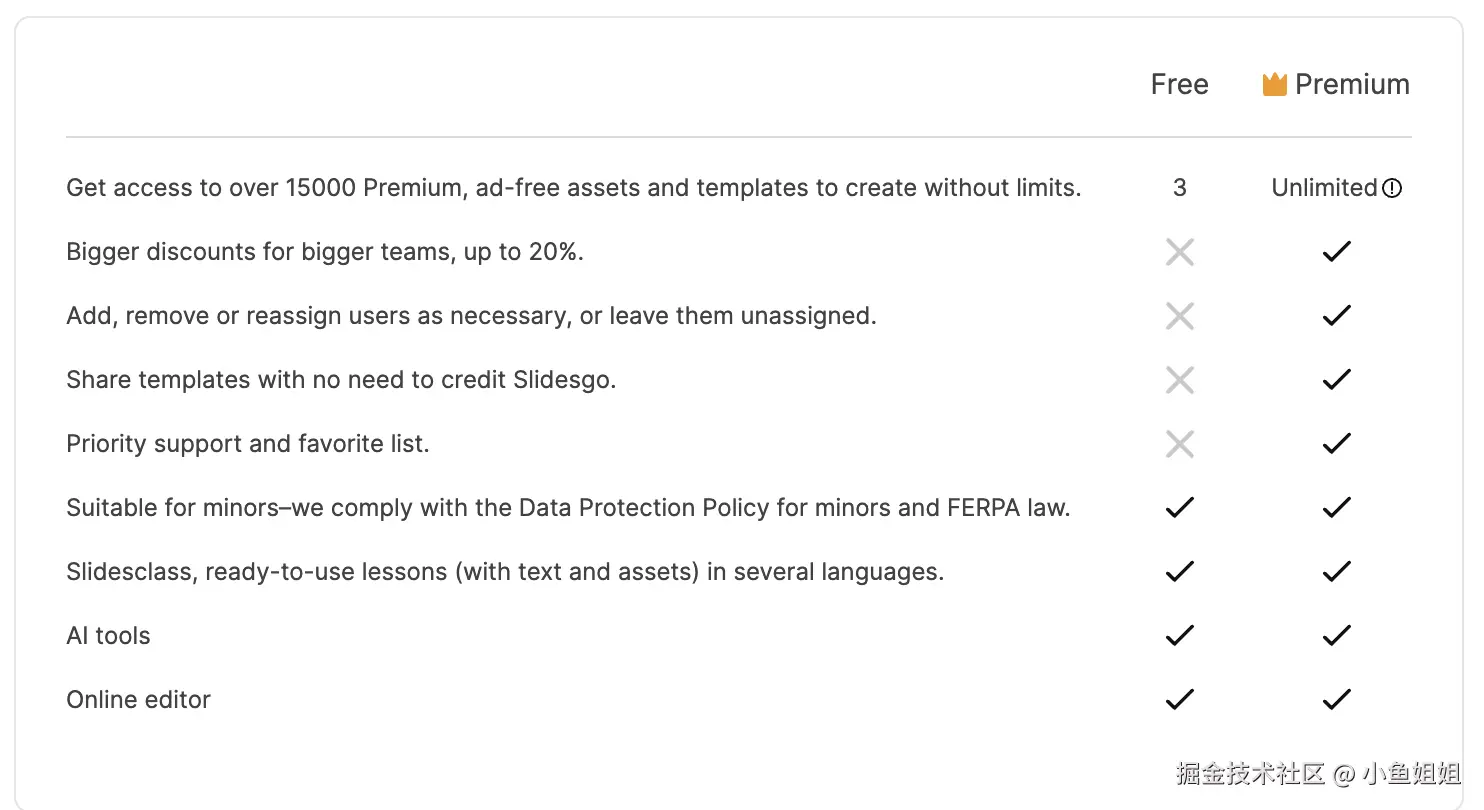1484x810 pixels.
Task: Click the Free X mark for bigger discounts
Action: 1180,252
